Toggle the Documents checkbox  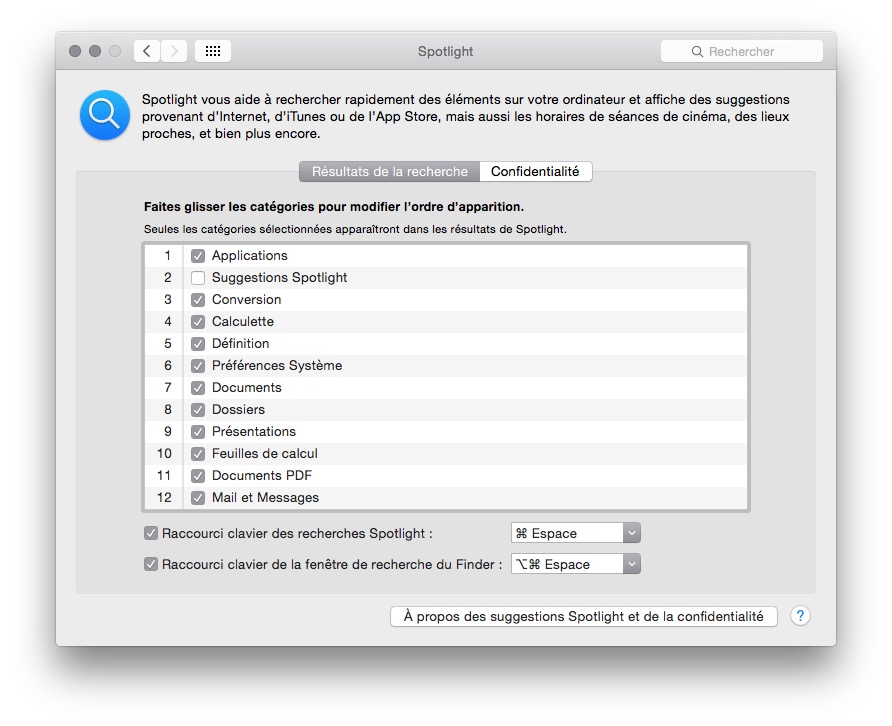click(198, 388)
